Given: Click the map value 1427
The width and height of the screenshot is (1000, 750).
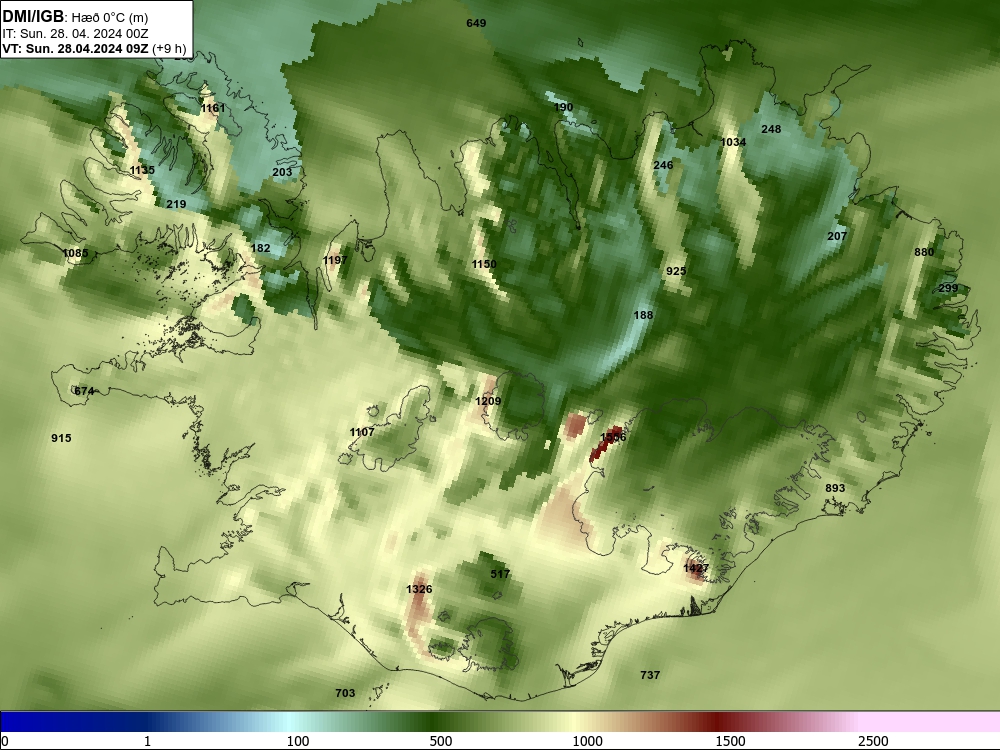Looking at the screenshot, I should pyautogui.click(x=696, y=568).
